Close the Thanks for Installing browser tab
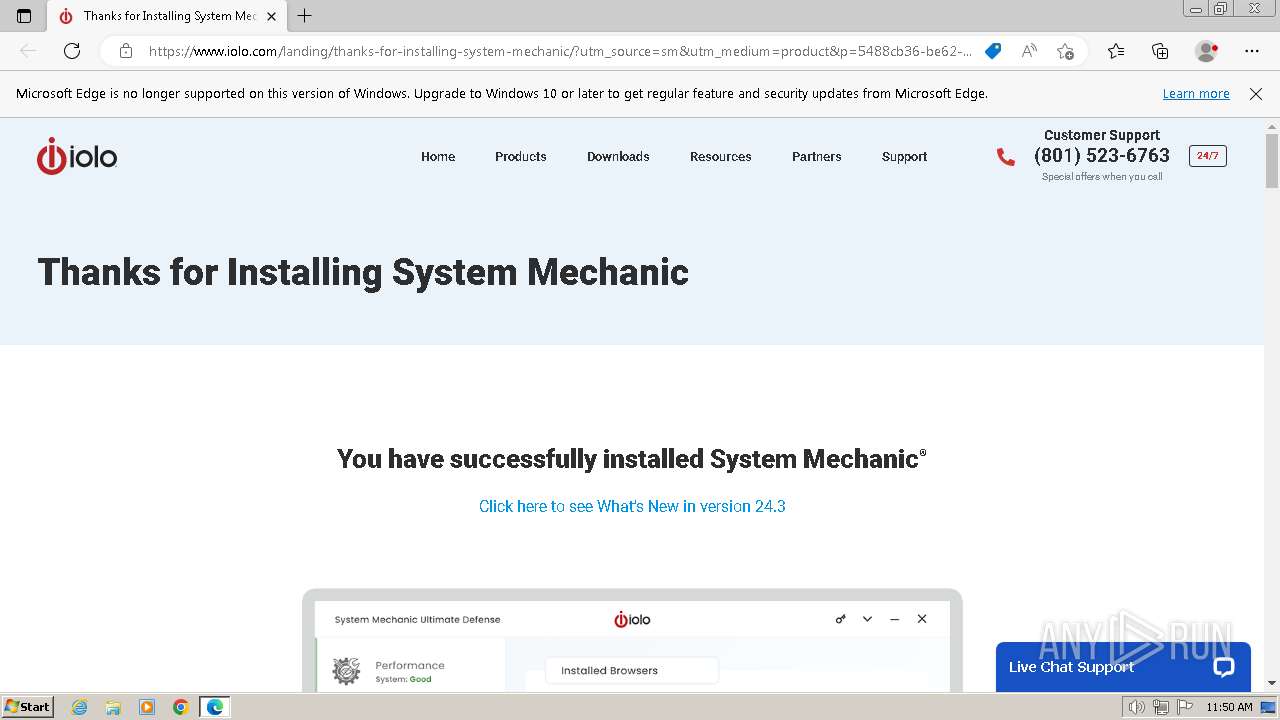This screenshot has width=1280, height=720. (x=271, y=16)
